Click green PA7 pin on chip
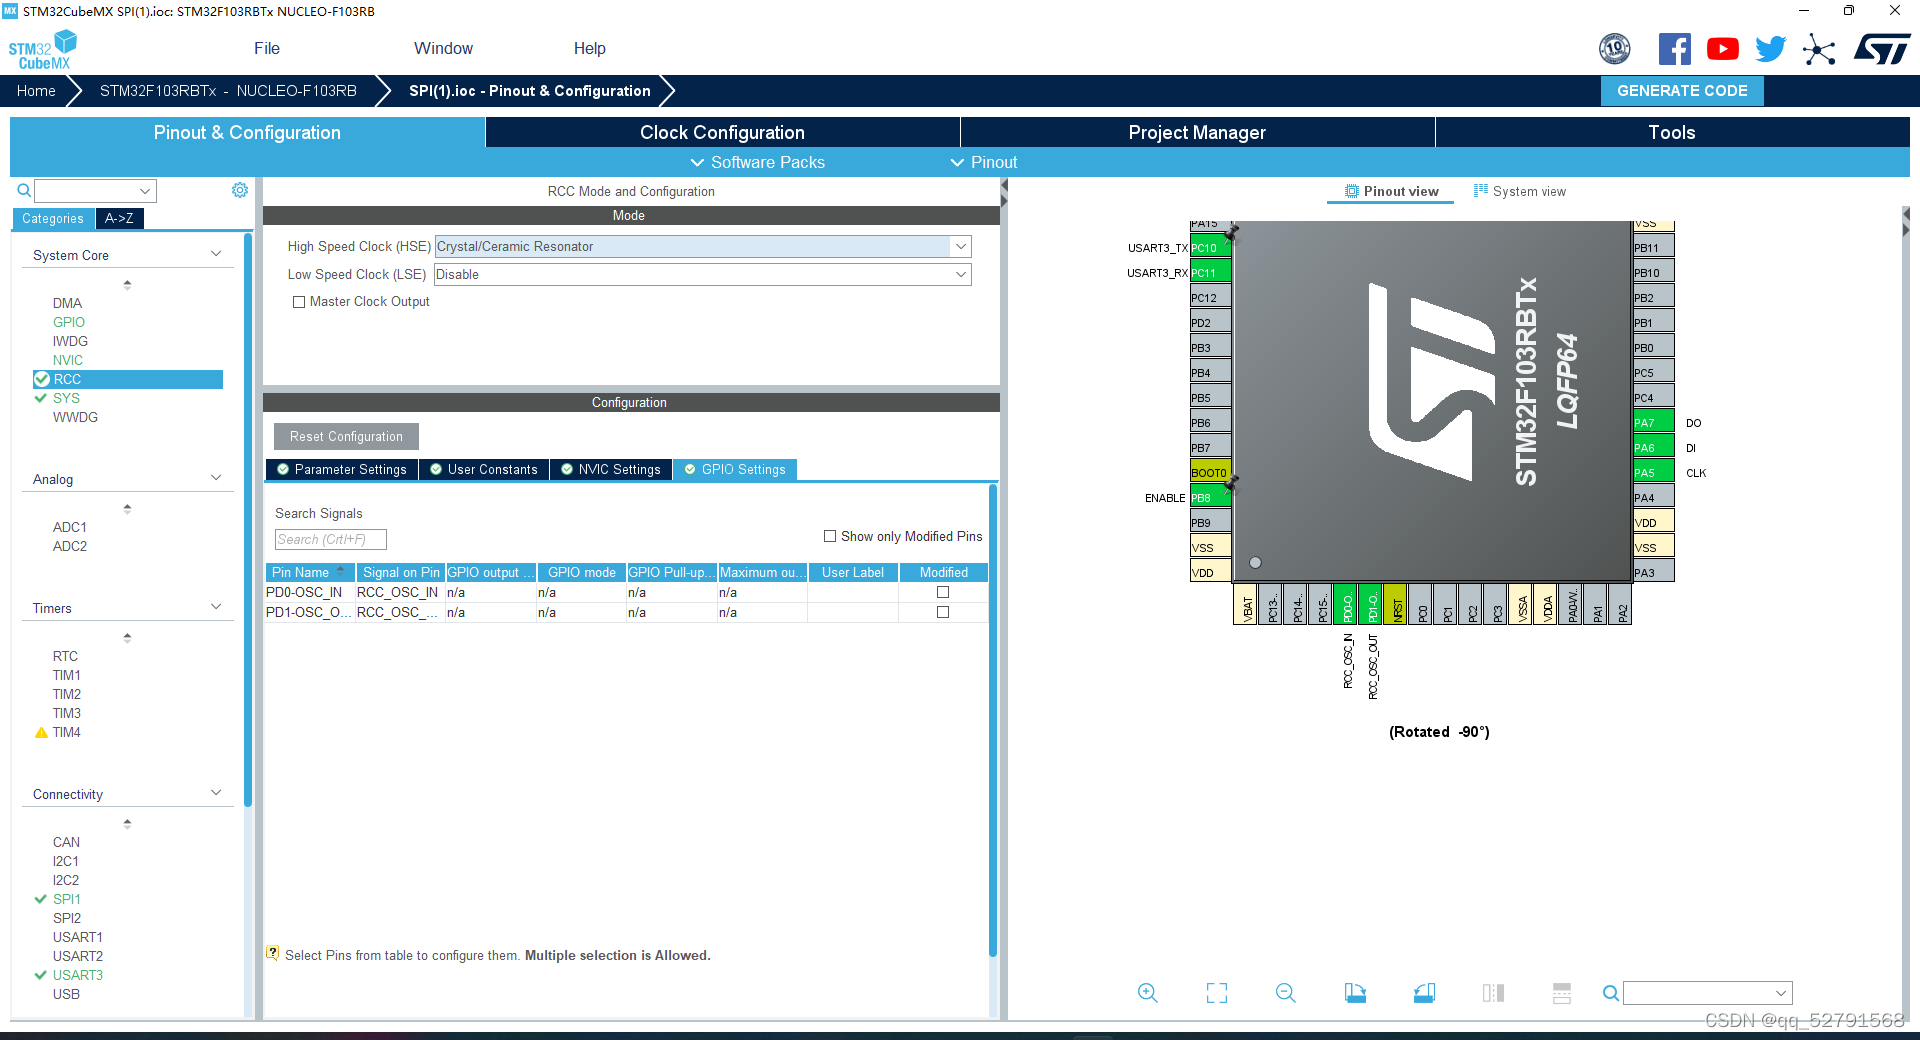 pyautogui.click(x=1653, y=423)
